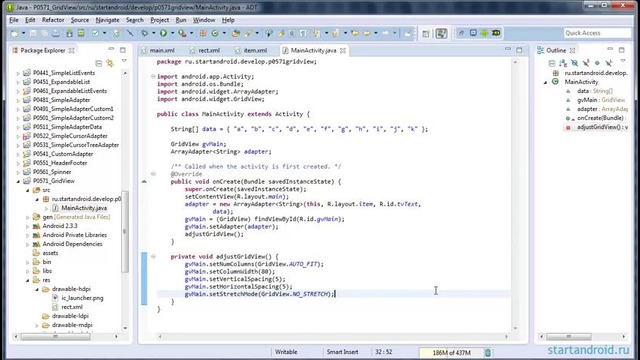The image size is (640, 360).
Task: Click the New Java Package icon
Action: (x=202, y=33)
